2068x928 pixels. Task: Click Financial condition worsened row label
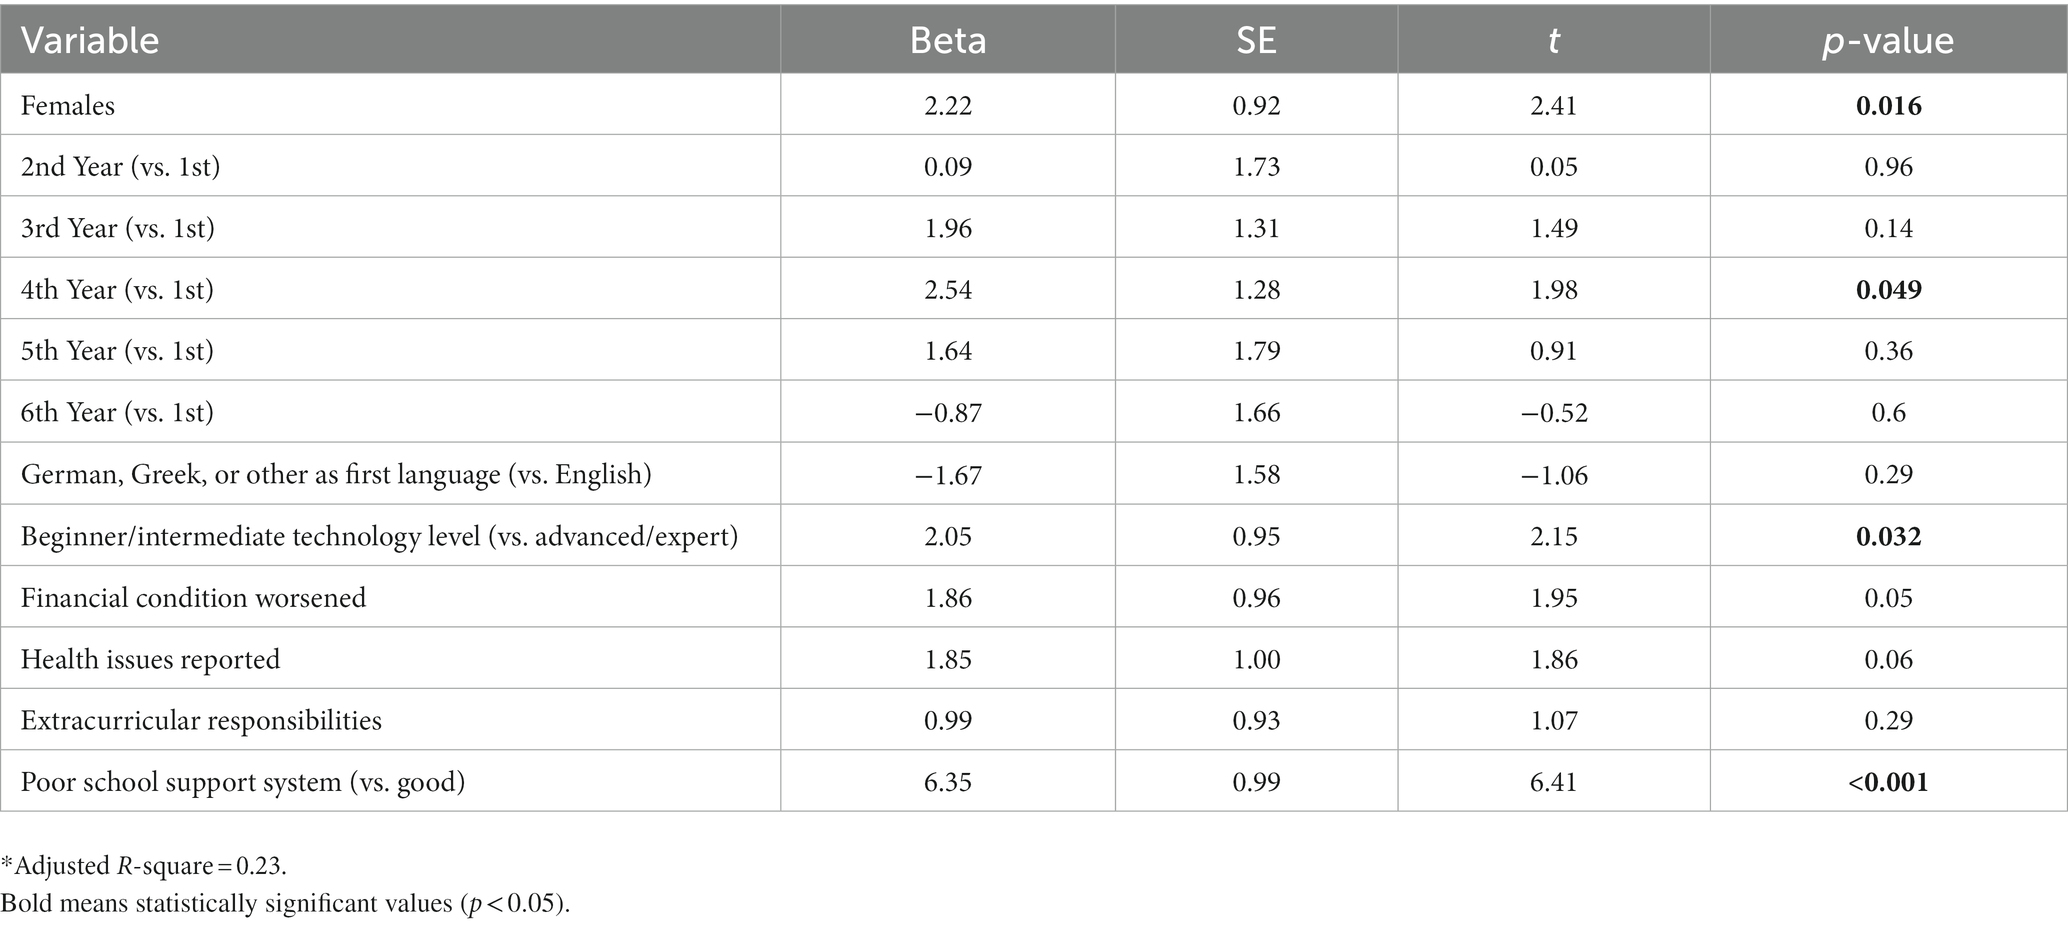click(x=193, y=598)
